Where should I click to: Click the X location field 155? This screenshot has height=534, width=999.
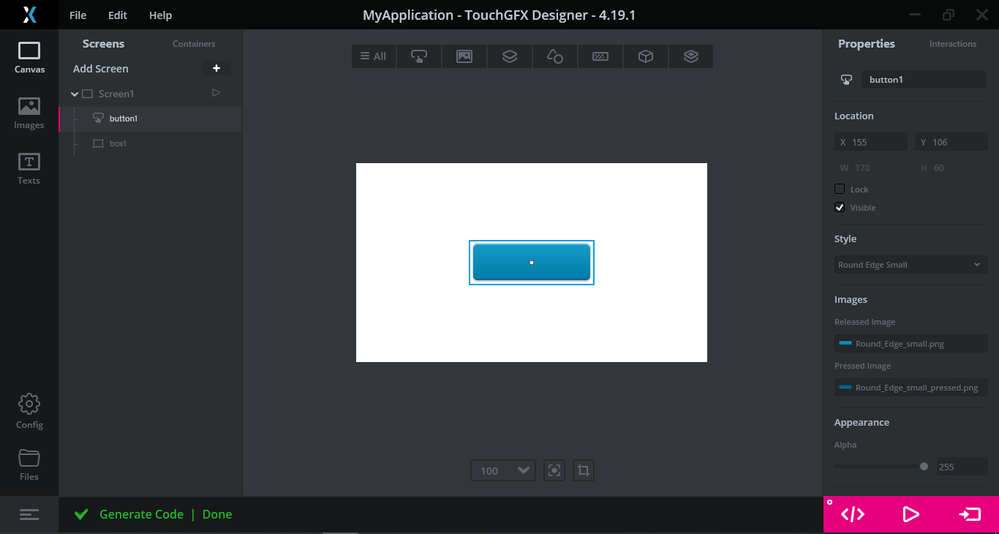click(871, 142)
